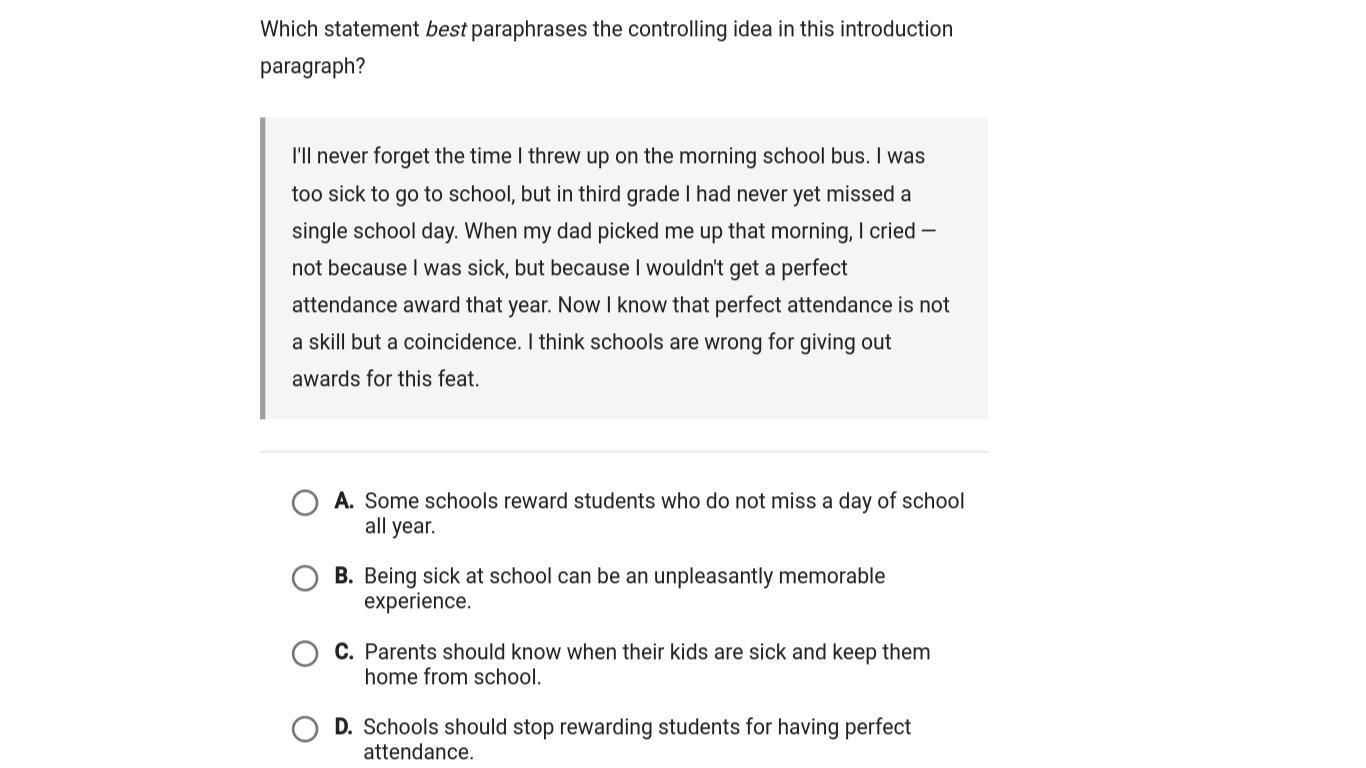Click the divider line above the answers
1366x768 pixels.
624,452
